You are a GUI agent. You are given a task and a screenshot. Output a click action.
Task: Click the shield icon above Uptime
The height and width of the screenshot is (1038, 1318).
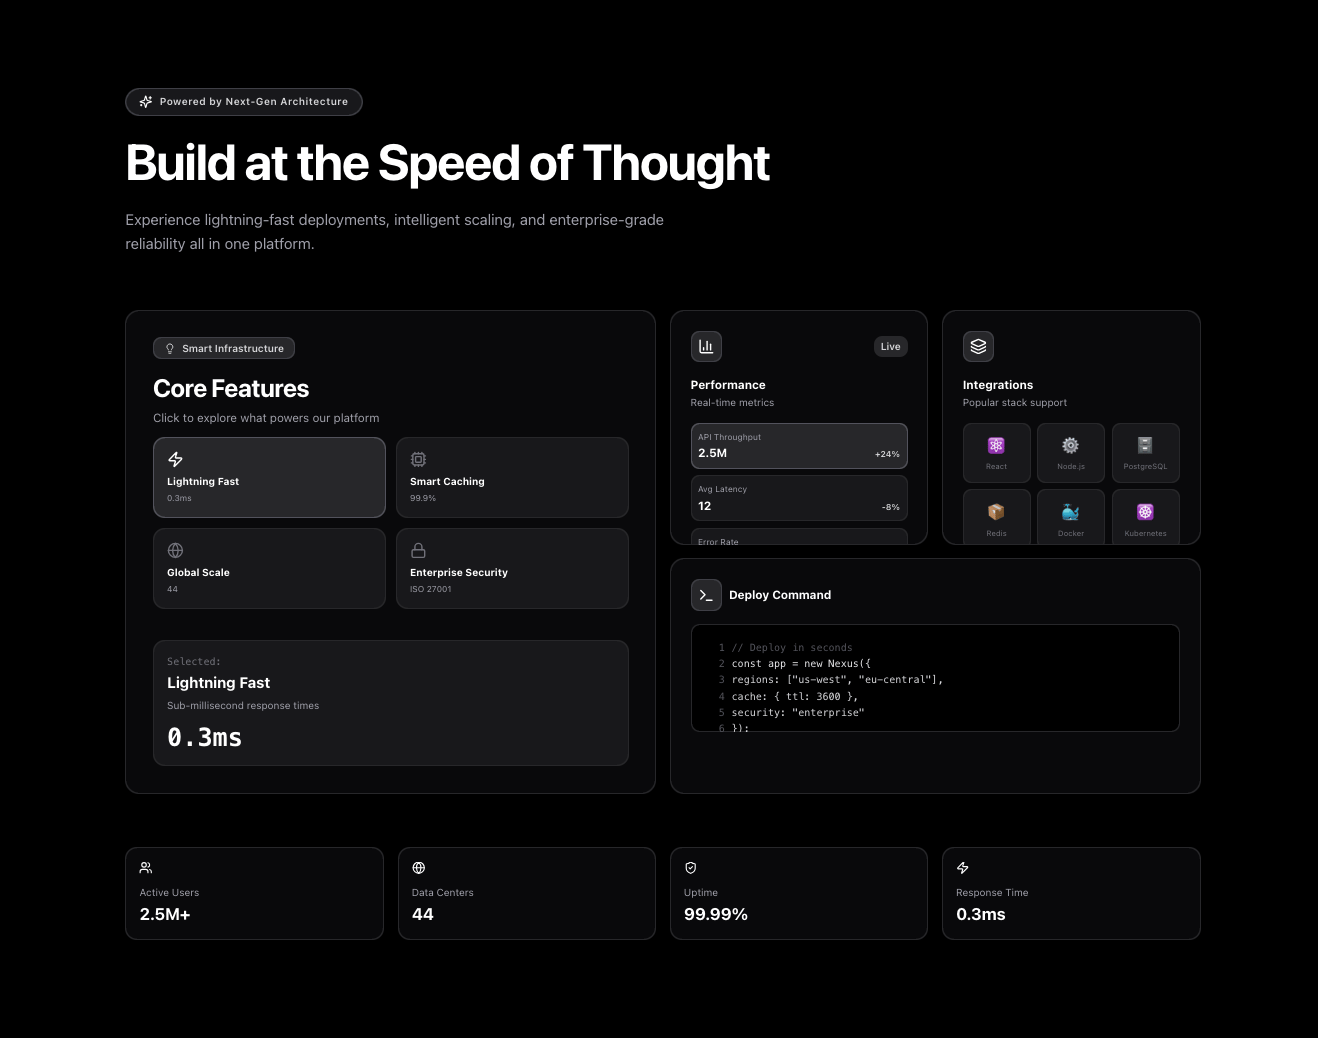tap(691, 868)
